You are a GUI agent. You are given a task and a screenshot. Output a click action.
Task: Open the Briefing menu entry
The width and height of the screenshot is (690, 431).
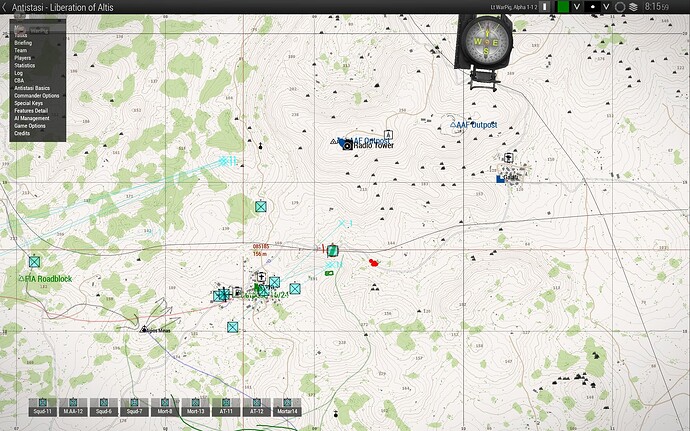[x=23, y=43]
